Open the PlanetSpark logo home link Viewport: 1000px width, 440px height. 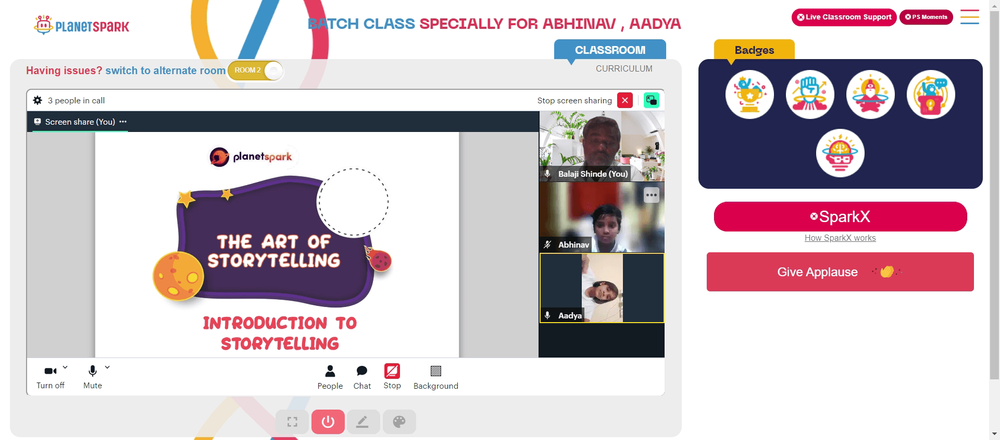81,26
